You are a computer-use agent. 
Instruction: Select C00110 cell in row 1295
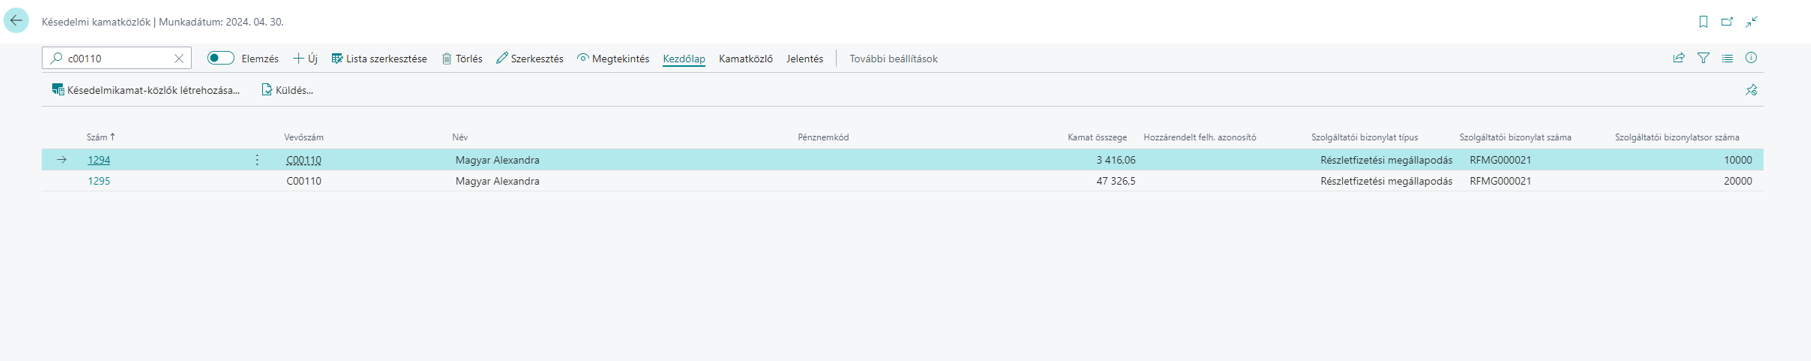point(304,181)
